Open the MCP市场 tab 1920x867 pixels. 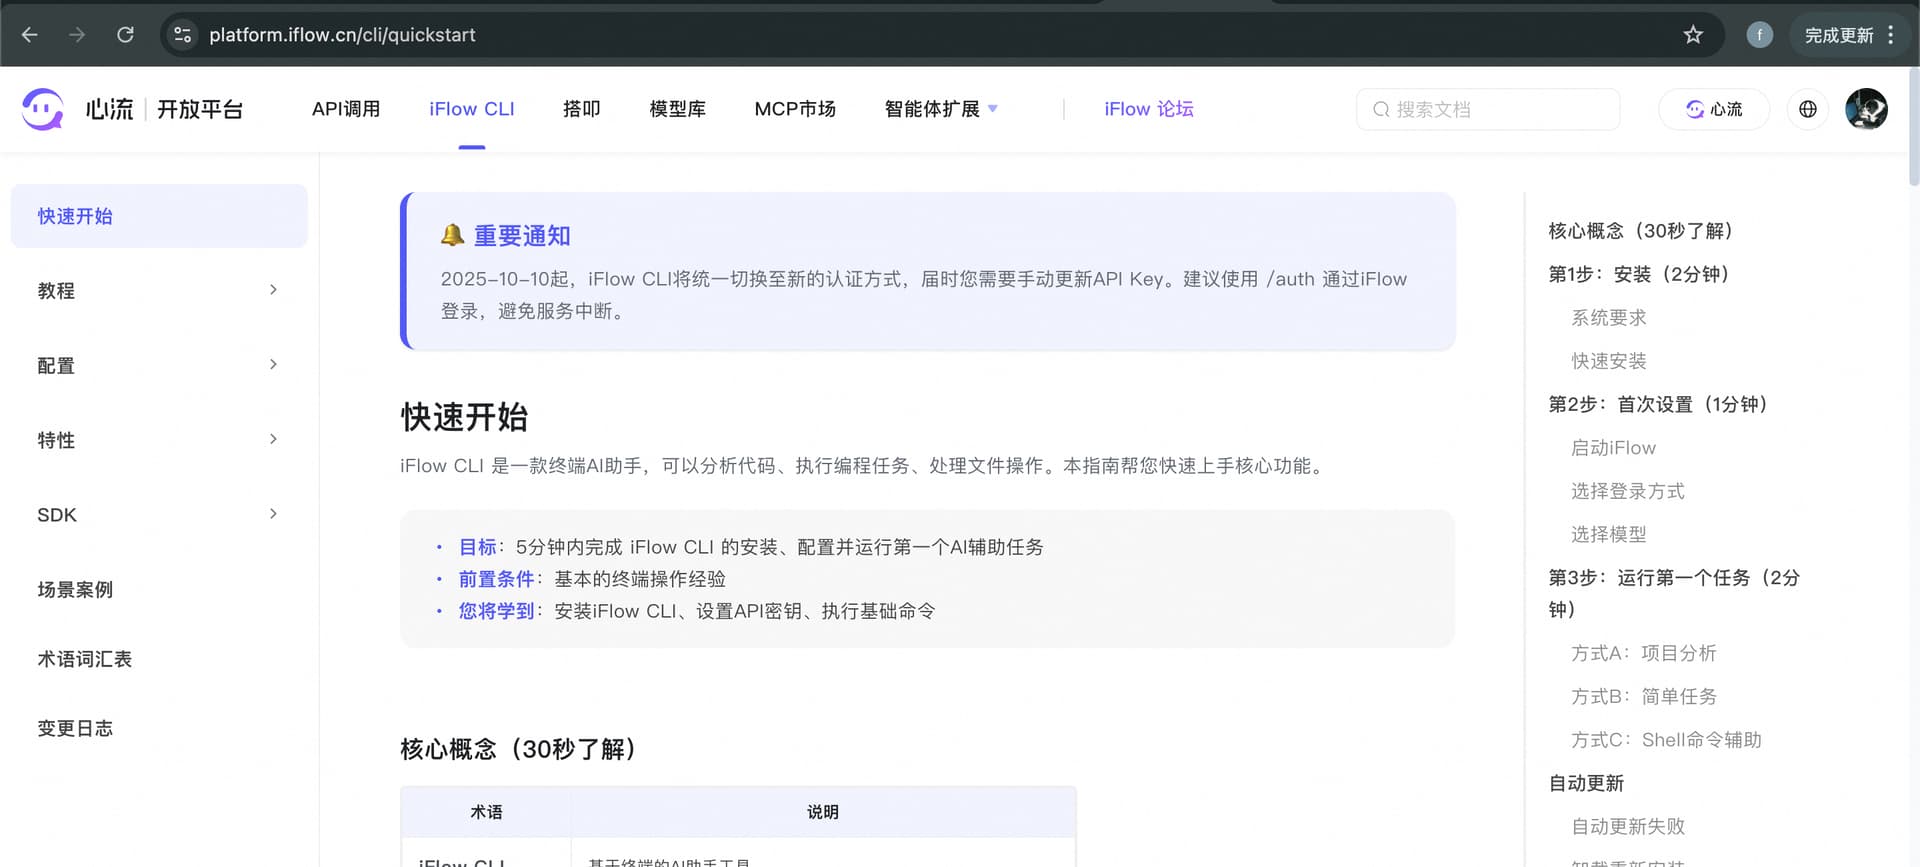795,109
